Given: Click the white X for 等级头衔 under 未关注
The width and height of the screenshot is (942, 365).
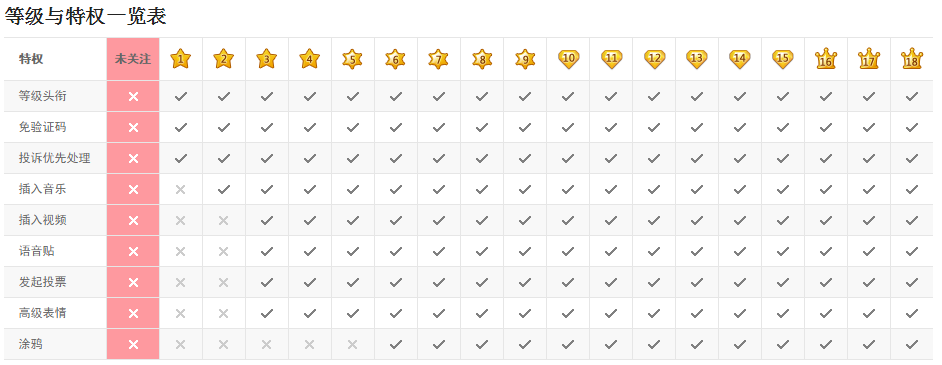Looking at the screenshot, I should [x=133, y=96].
